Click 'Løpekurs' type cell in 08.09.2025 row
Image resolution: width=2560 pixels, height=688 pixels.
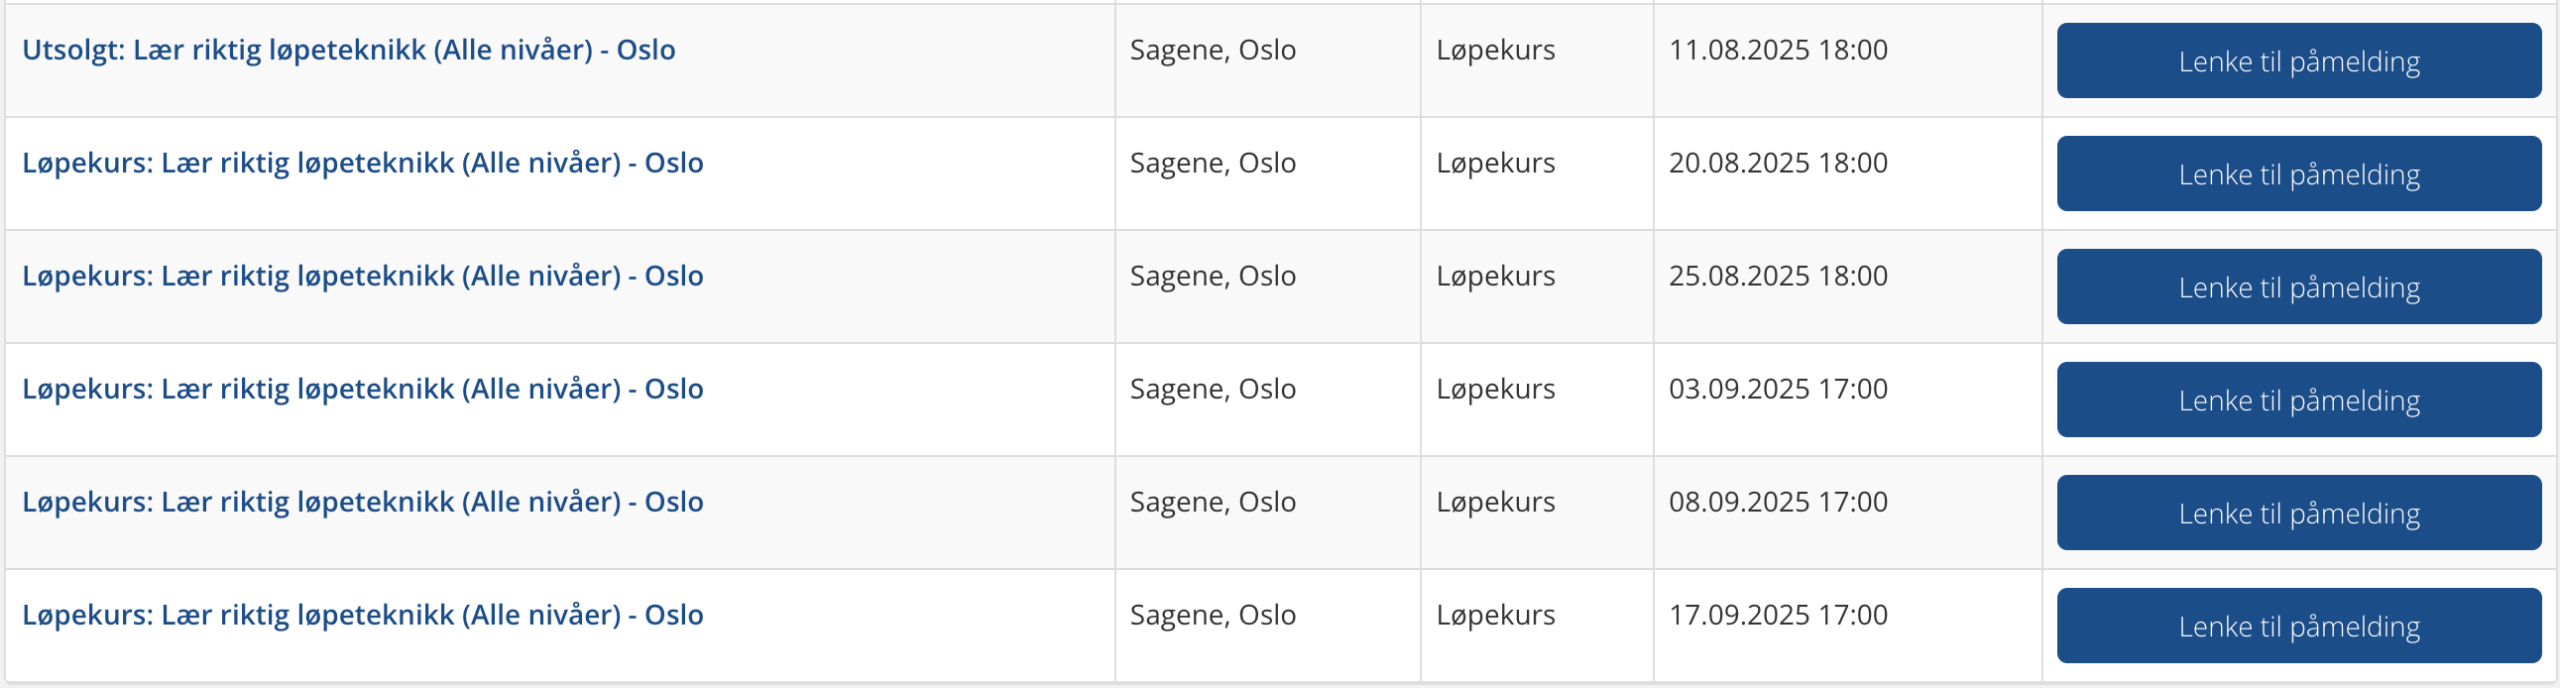click(1496, 502)
